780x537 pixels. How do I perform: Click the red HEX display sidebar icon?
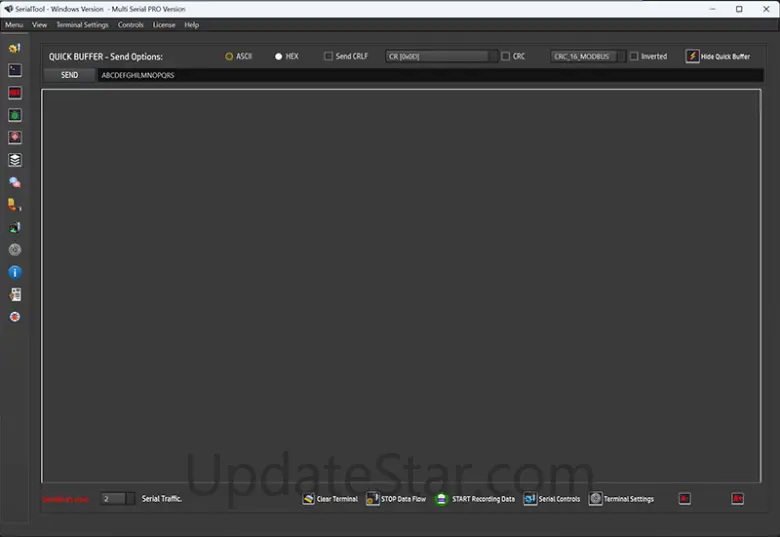(15, 93)
